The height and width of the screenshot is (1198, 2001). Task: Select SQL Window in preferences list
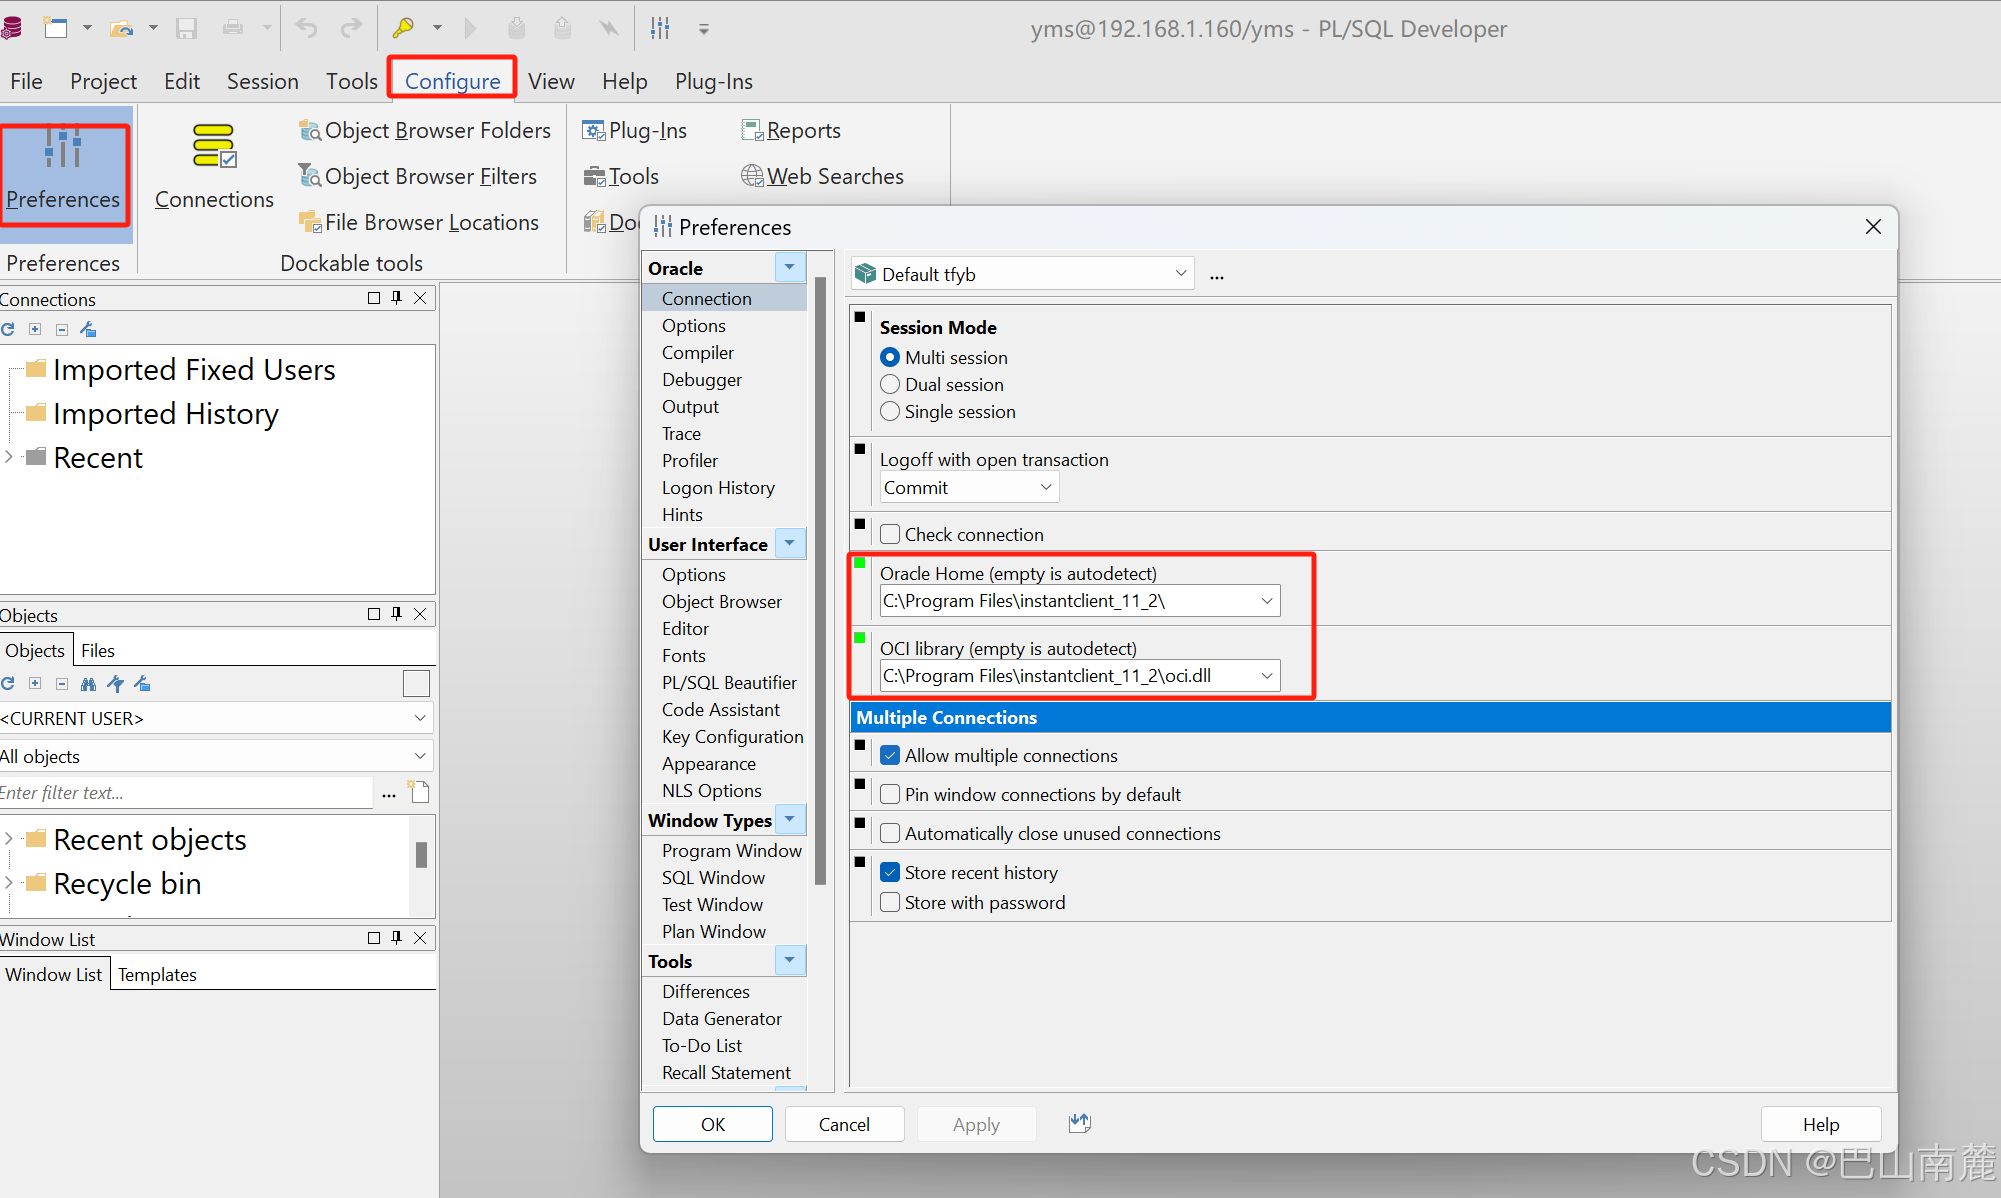click(x=713, y=877)
